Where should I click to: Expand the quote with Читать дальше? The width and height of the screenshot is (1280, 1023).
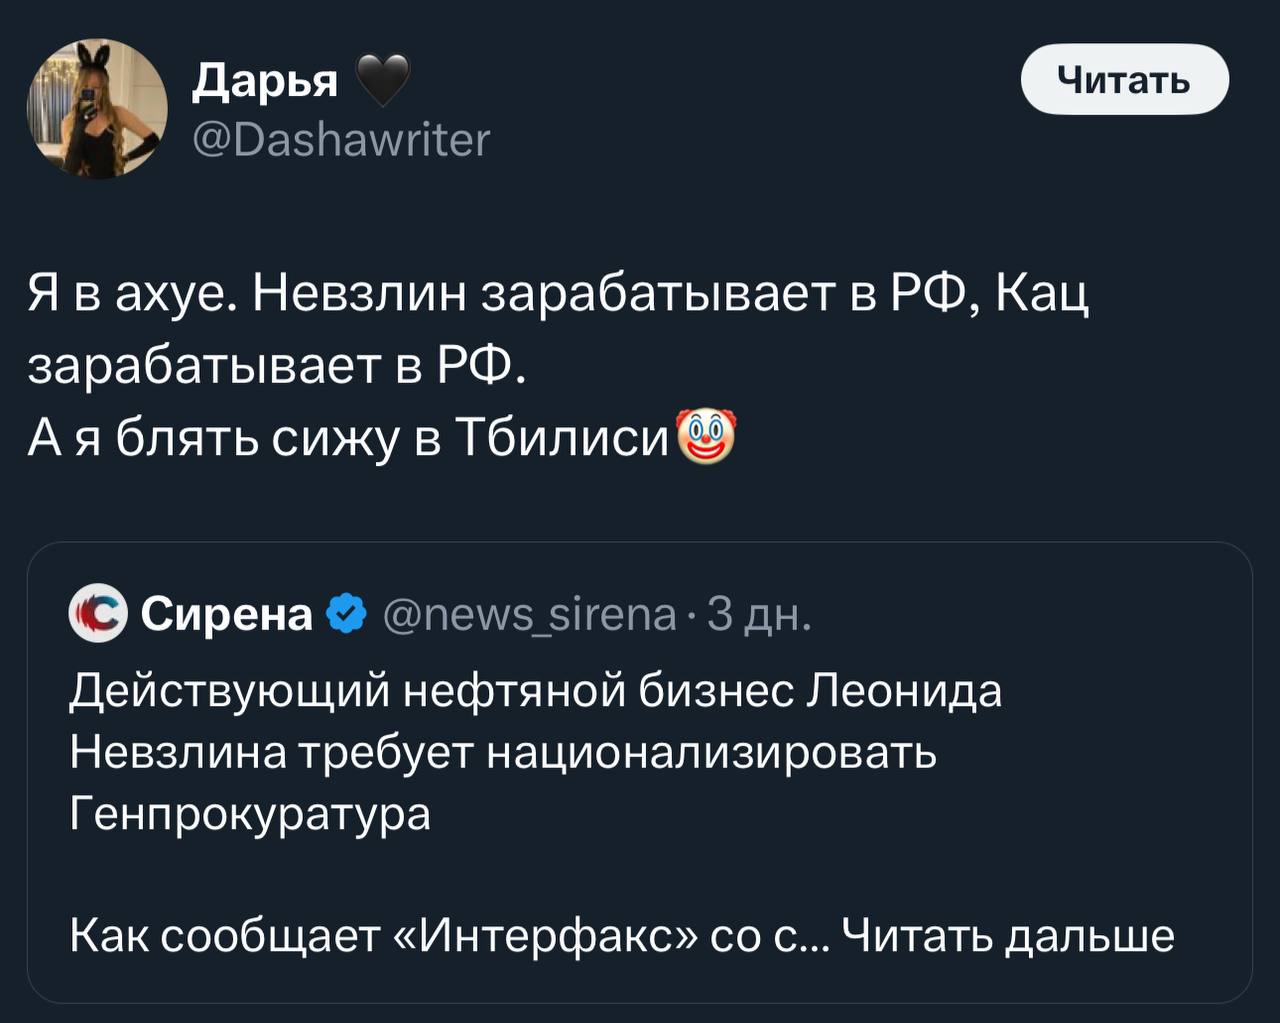(1007, 935)
